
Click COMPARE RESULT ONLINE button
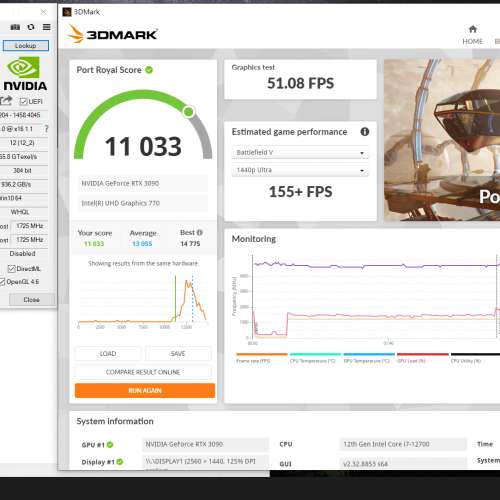point(143,372)
